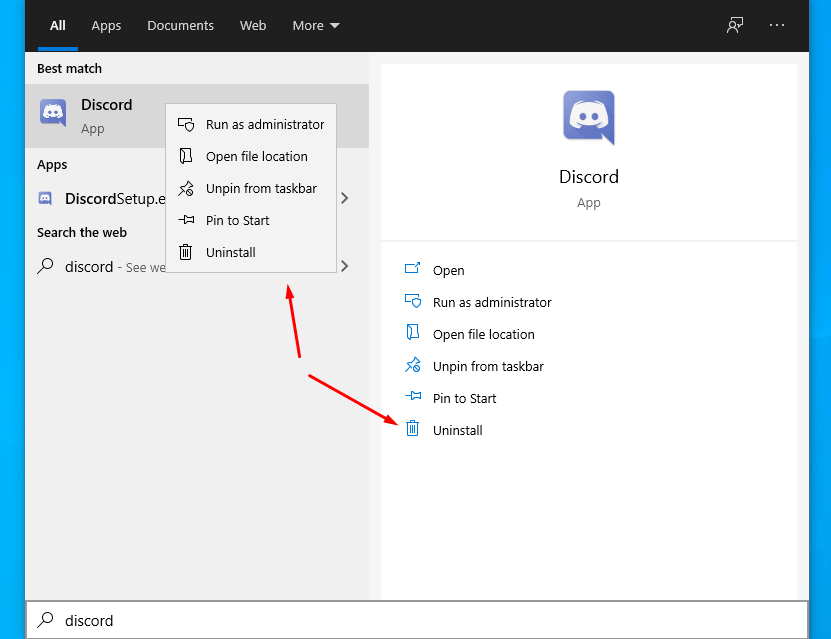Screen dimensions: 831x639
Task: Click pin icon beside Pin to Start in context menu
Action: pos(186,220)
